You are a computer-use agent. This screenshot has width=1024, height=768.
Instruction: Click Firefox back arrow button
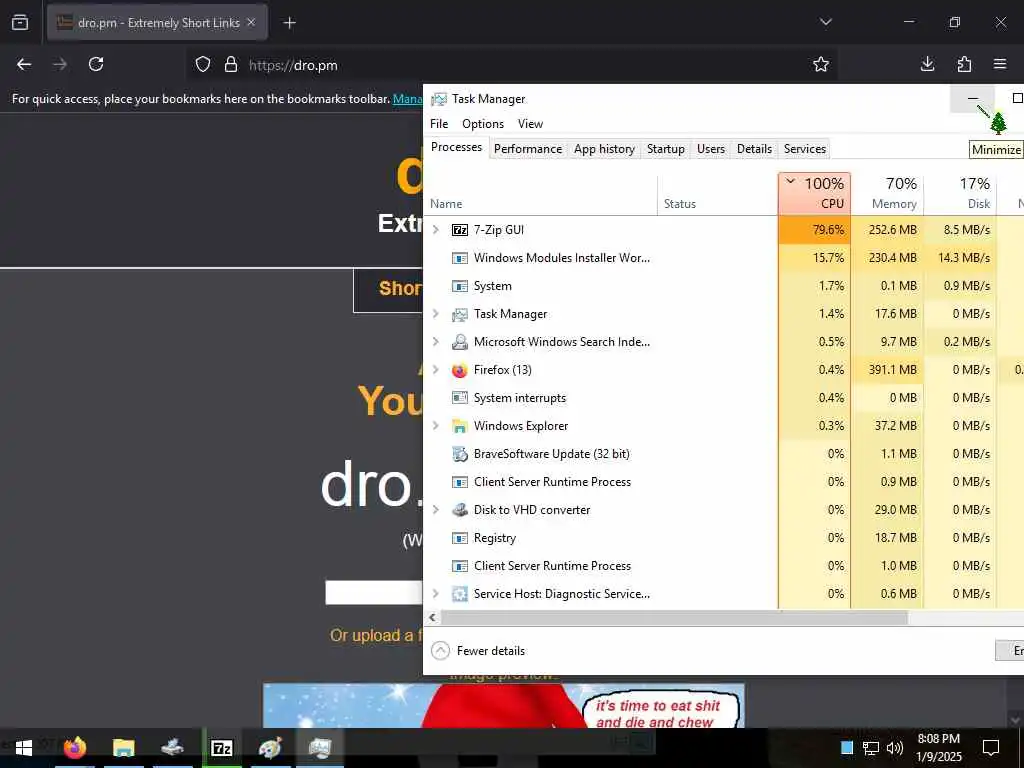(x=24, y=64)
